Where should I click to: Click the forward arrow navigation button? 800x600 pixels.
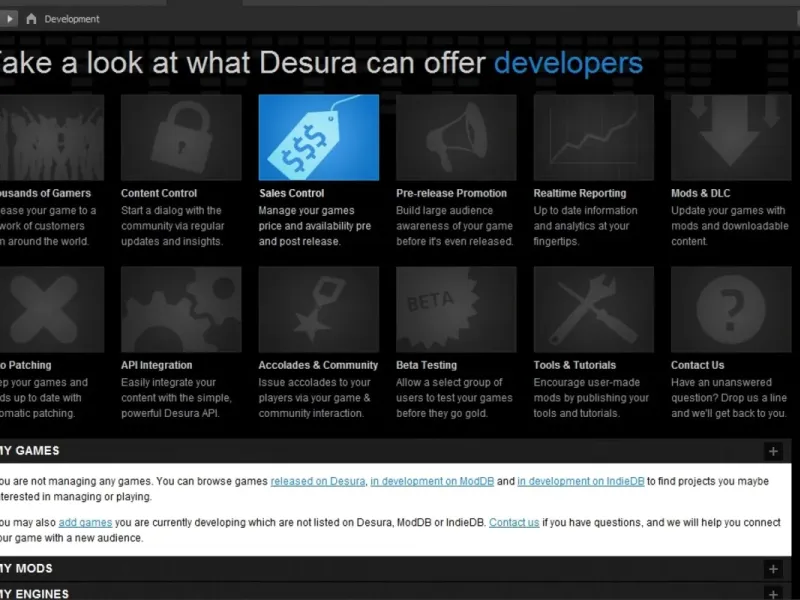click(9, 19)
